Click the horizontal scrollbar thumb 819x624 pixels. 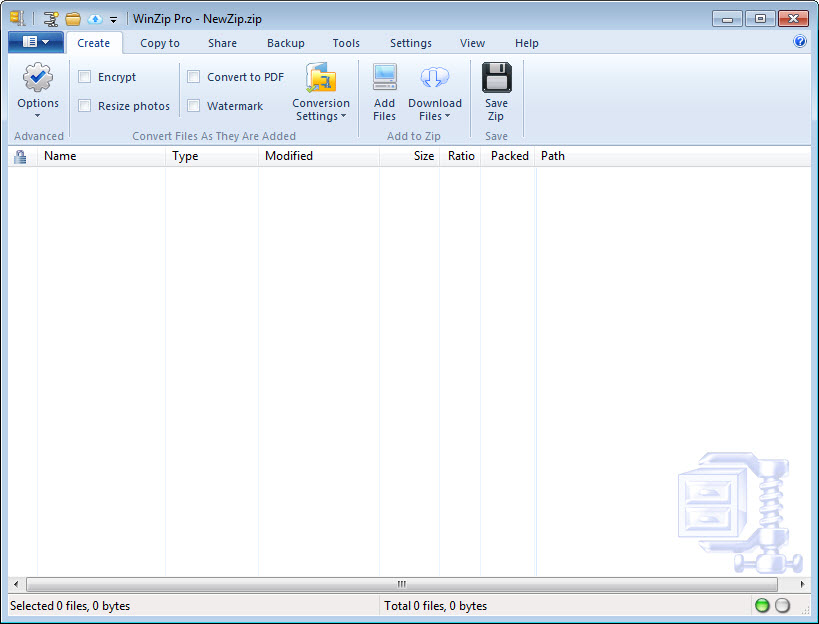coord(402,584)
